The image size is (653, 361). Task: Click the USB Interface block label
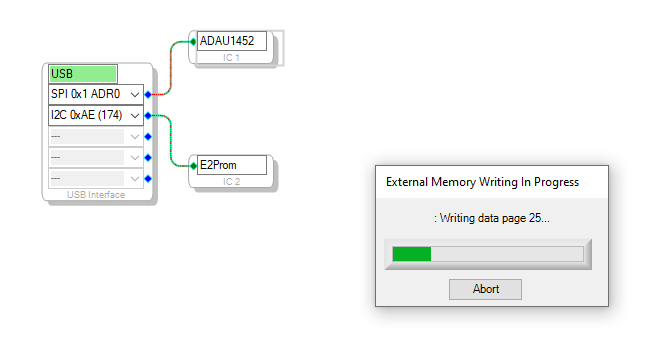[x=96, y=194]
